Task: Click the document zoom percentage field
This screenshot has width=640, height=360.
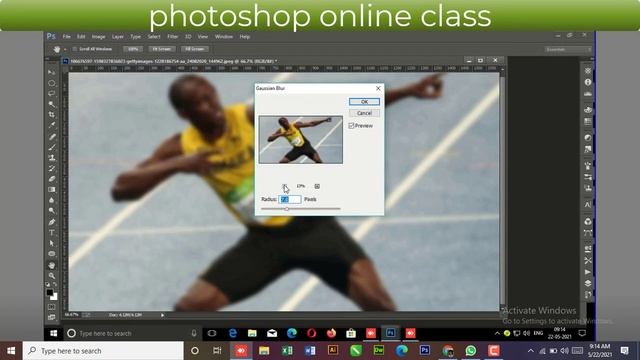Action: click(71, 315)
